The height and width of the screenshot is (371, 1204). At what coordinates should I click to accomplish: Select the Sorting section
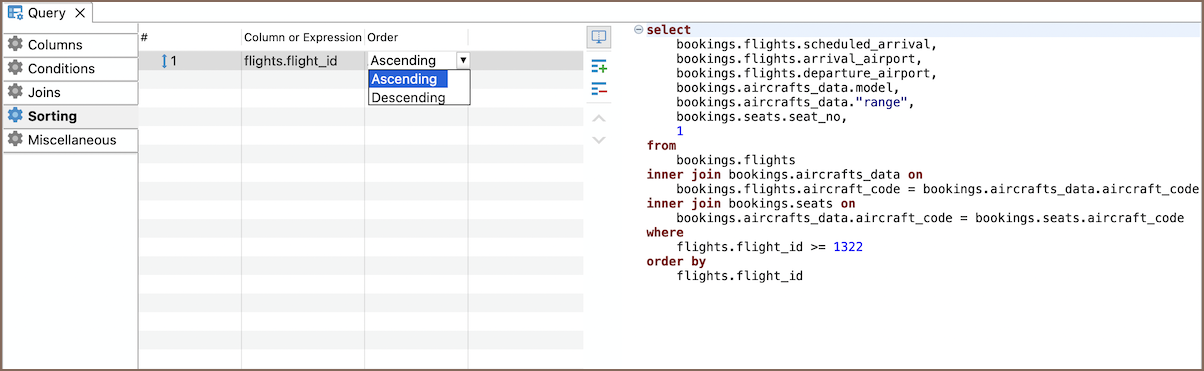70,116
